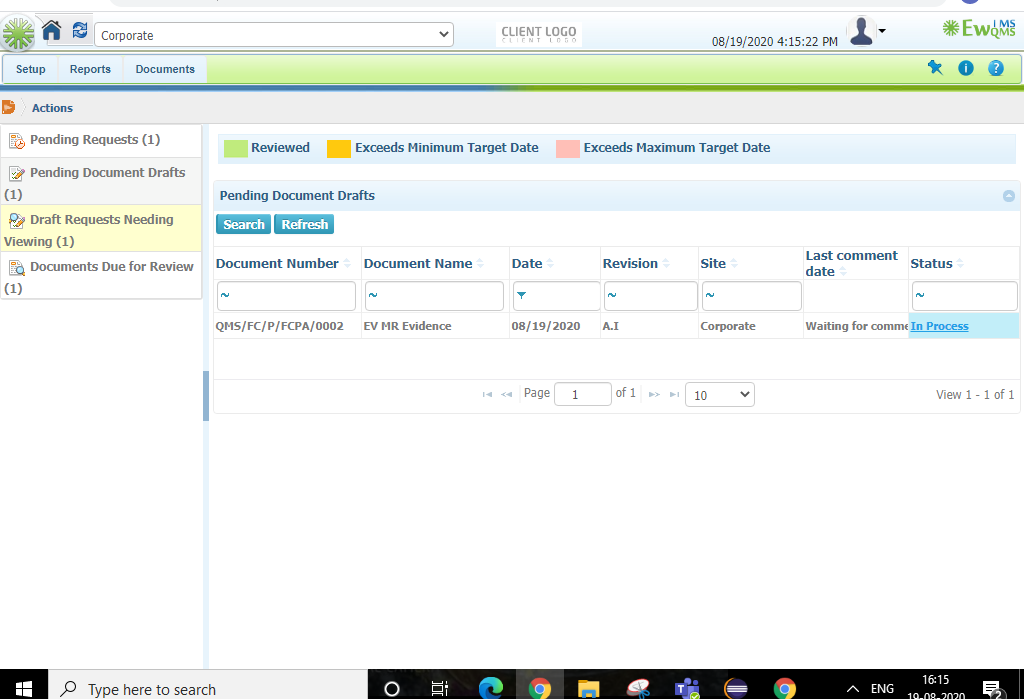The width and height of the screenshot is (1024, 699).
Task: Click the Page number input field
Action: [x=583, y=395]
